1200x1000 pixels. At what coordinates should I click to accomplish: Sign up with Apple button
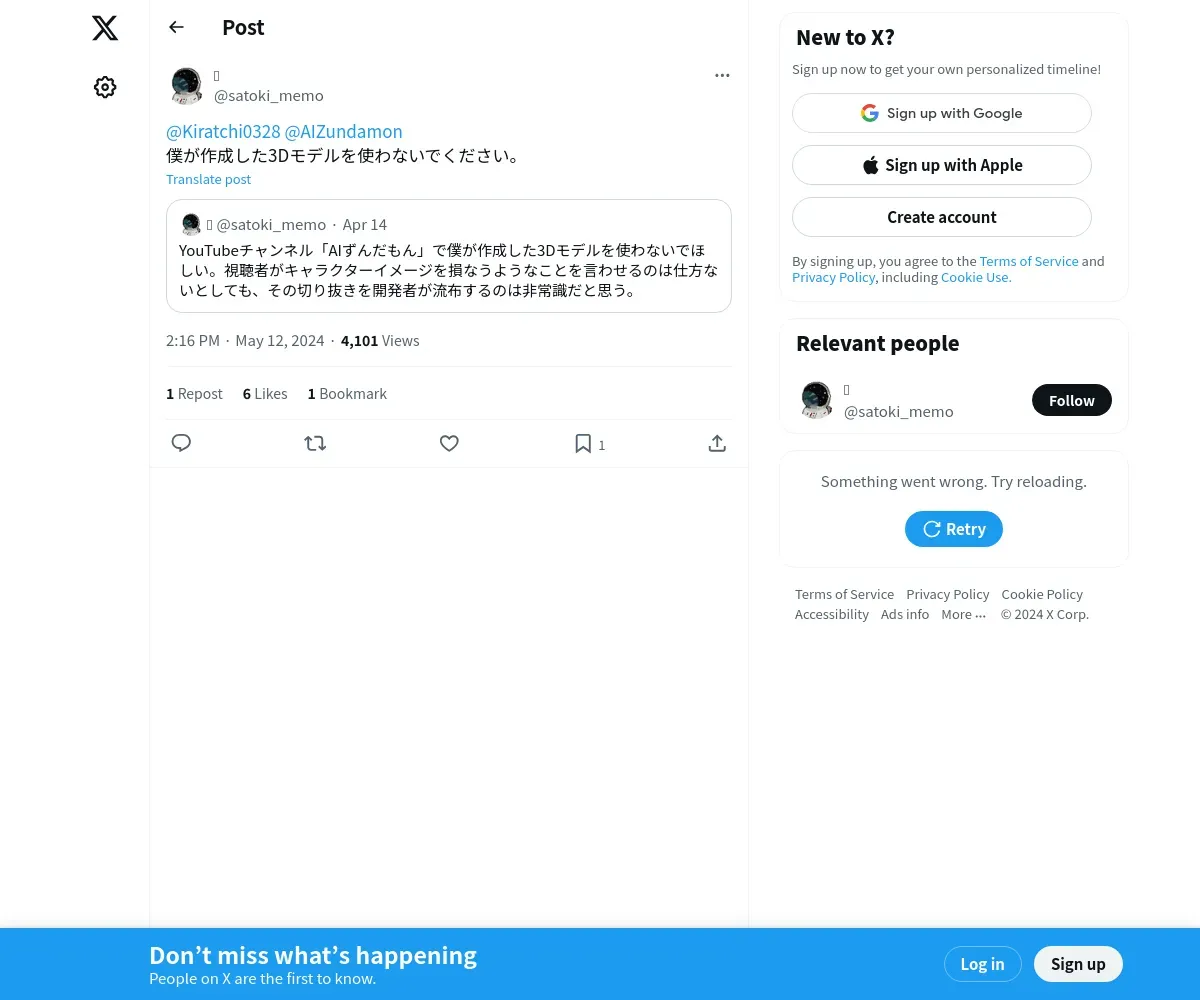click(x=942, y=165)
